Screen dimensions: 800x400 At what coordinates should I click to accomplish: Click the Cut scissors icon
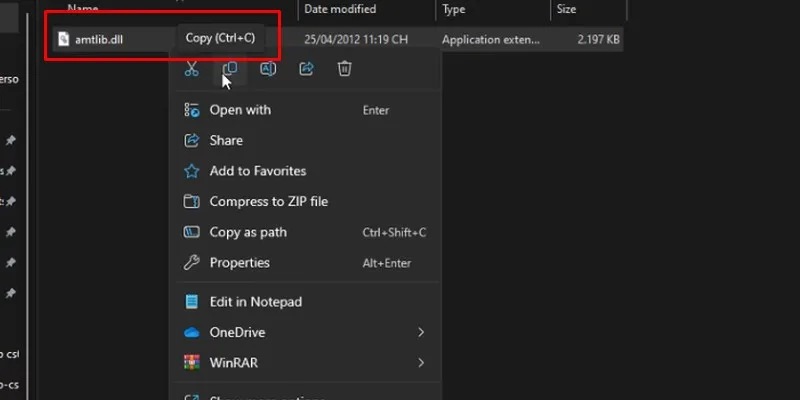click(x=191, y=69)
